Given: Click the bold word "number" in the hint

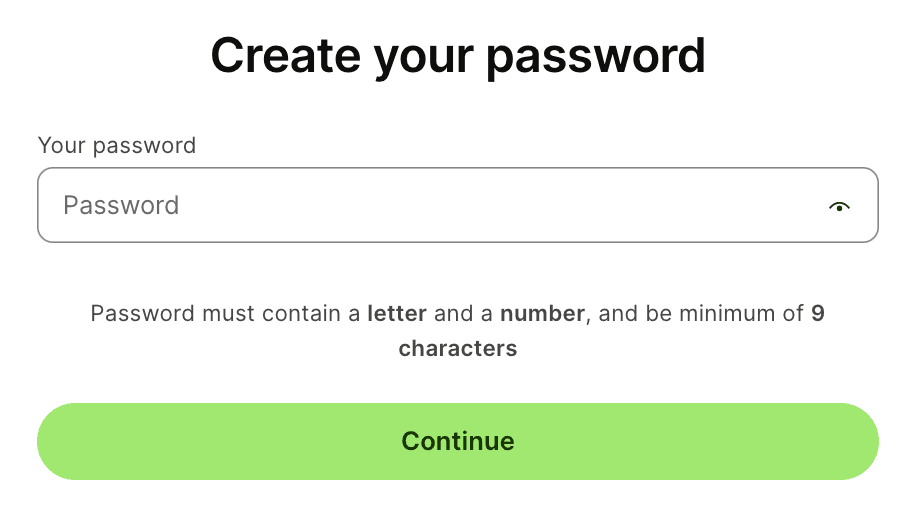Looking at the screenshot, I should click(542, 313).
